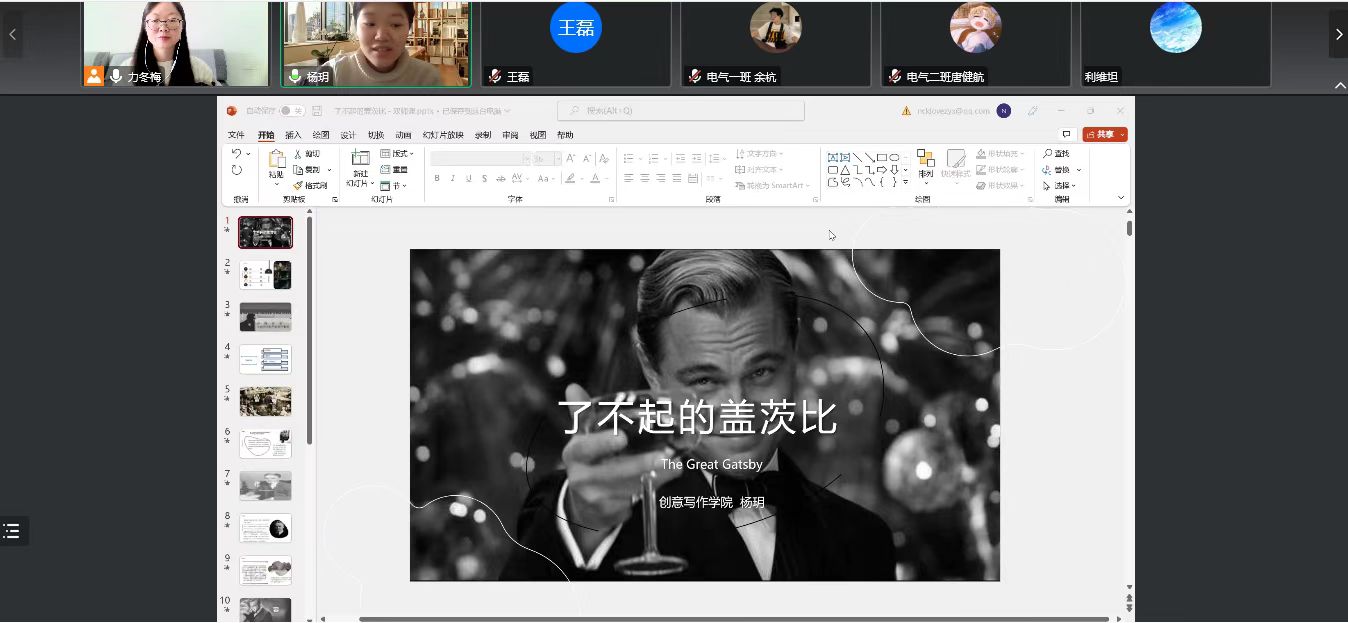Screen dimensions: 1348x623
Task: Open the Section (节) dropdown
Action: (x=393, y=185)
